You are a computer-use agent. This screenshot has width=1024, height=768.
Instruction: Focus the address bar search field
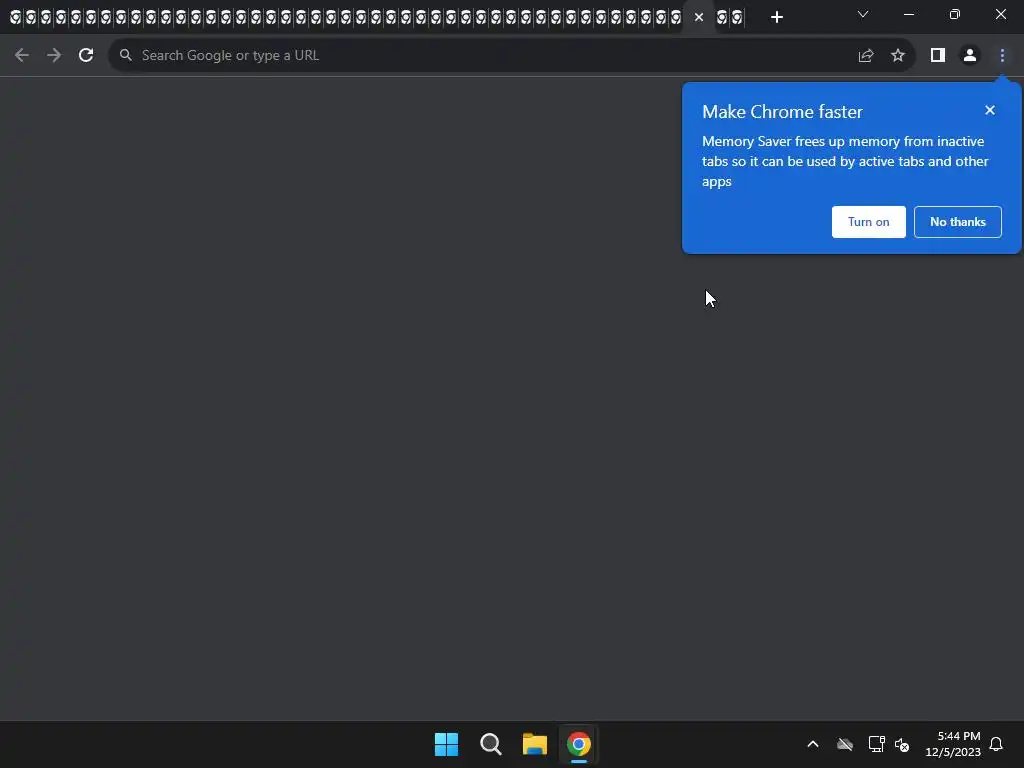click(483, 56)
